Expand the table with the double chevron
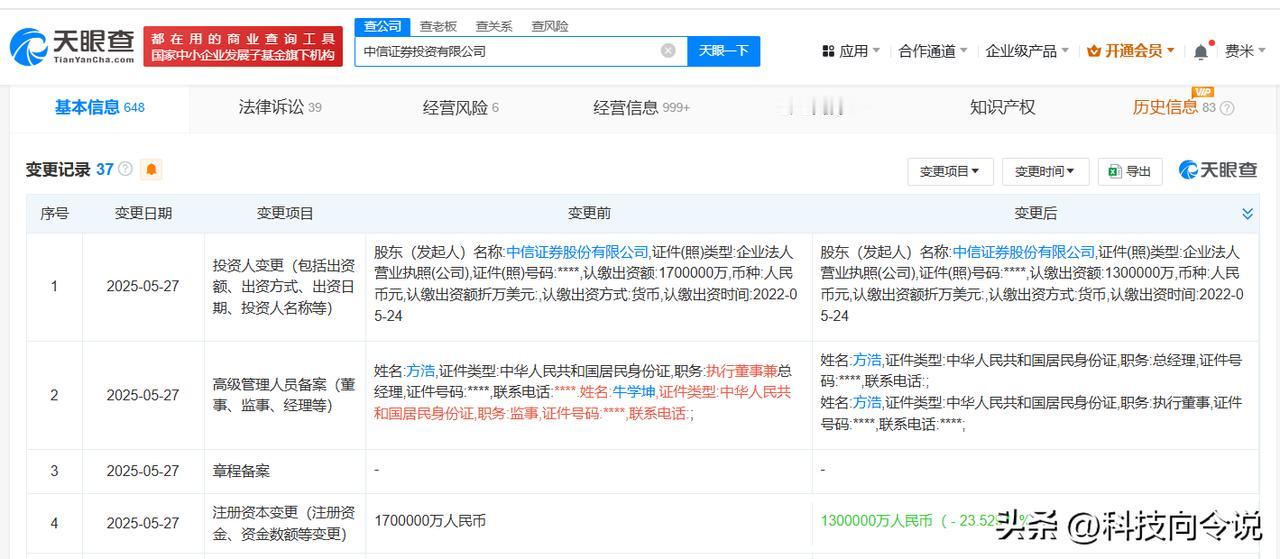Screen dimensions: 1280x559 (1247, 213)
